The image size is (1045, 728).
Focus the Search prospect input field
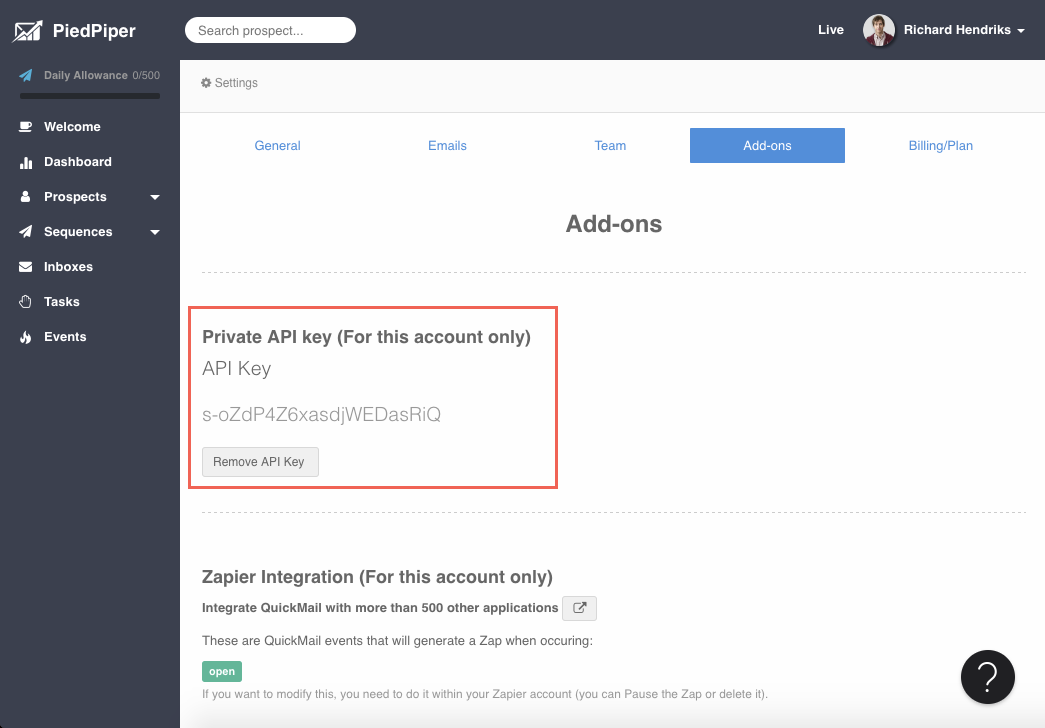point(270,30)
